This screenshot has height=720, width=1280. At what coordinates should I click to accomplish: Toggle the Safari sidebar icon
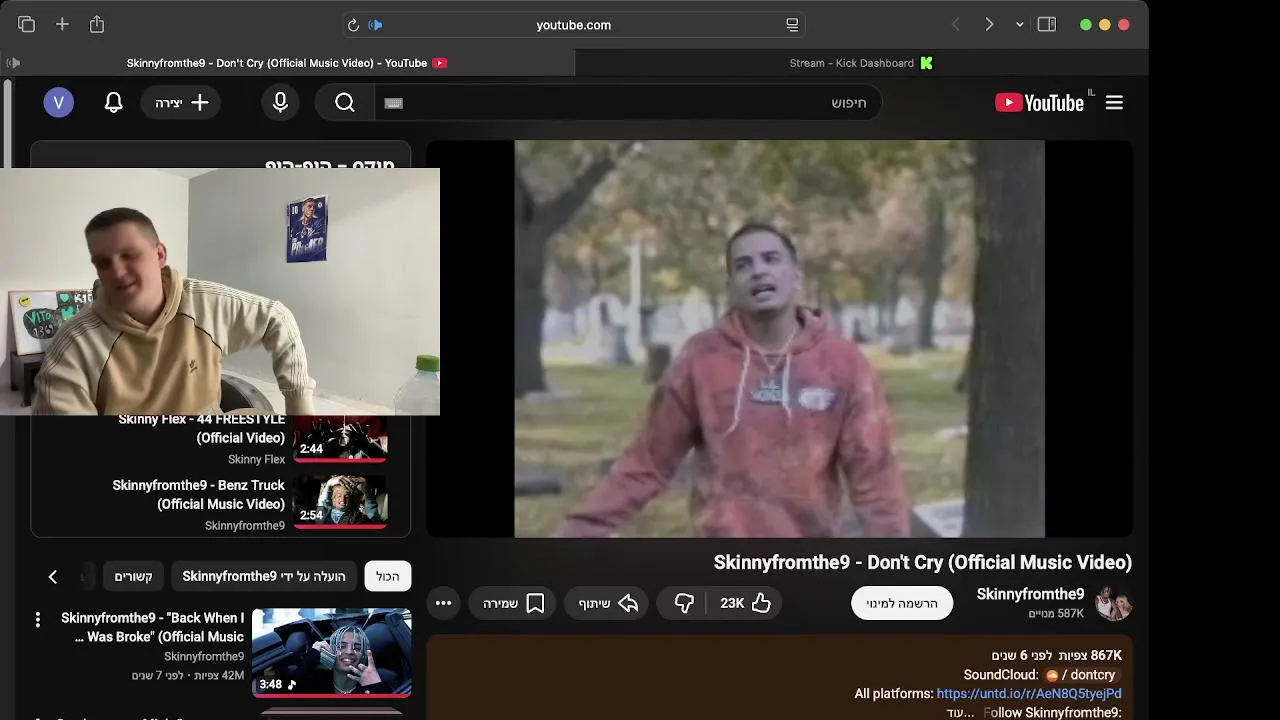click(1047, 24)
